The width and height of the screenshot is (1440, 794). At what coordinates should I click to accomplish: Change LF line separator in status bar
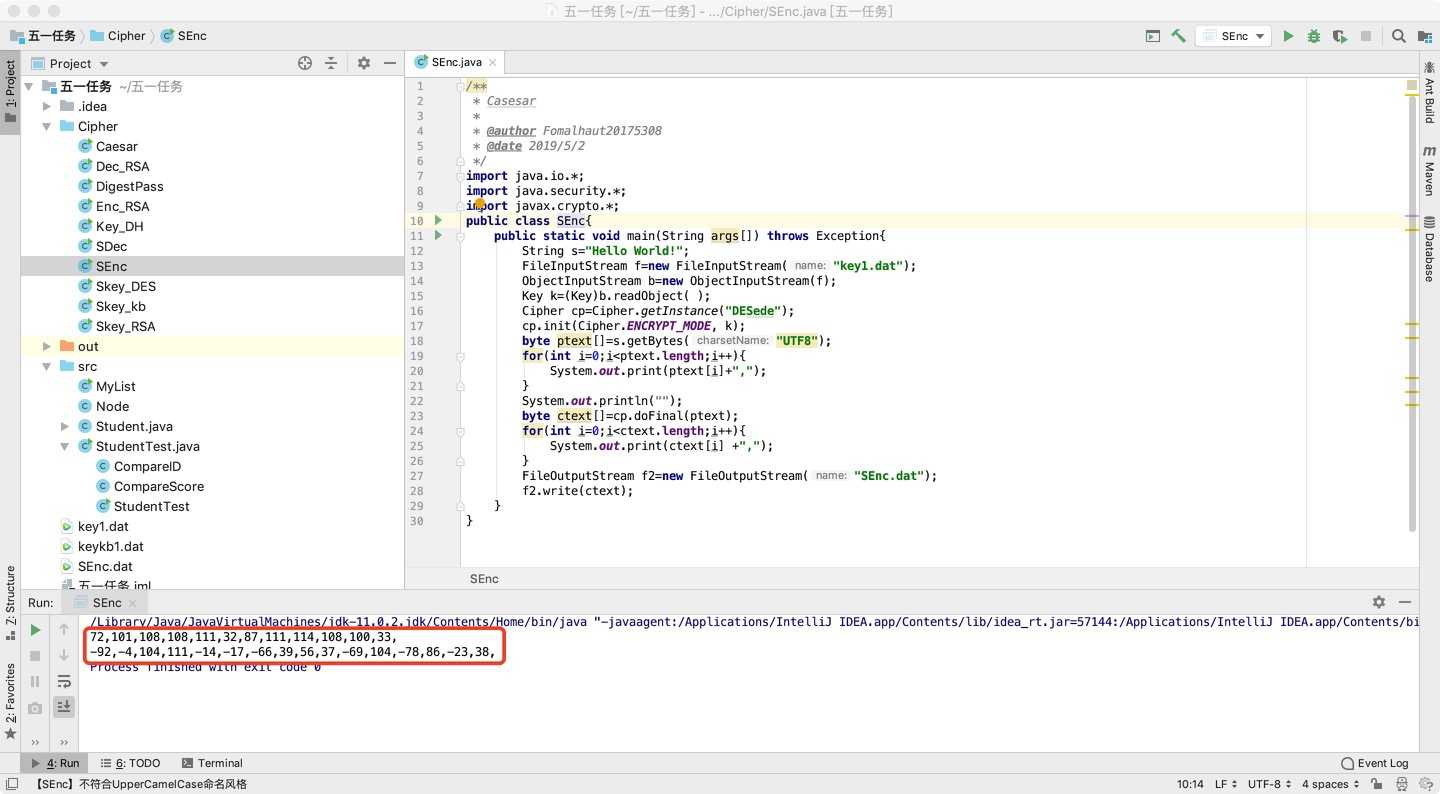1226,785
